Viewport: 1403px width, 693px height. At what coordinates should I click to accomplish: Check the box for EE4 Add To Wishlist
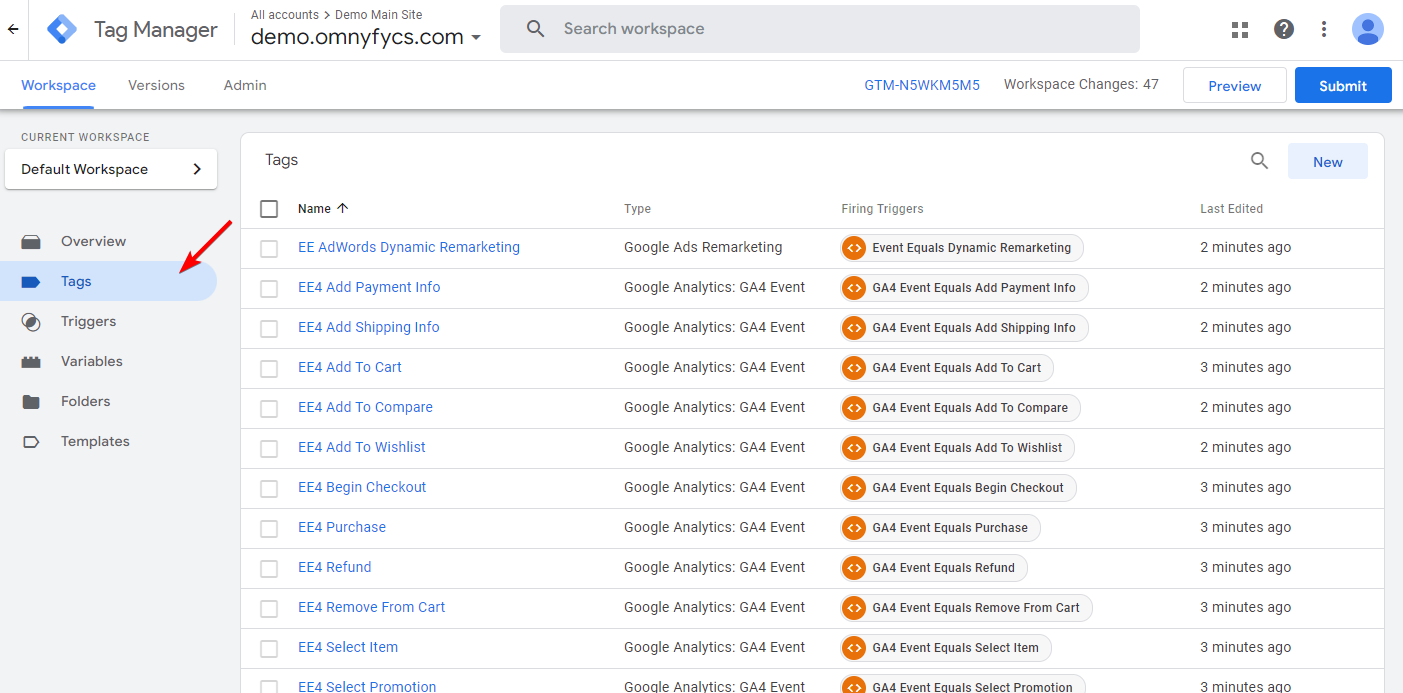click(x=269, y=449)
